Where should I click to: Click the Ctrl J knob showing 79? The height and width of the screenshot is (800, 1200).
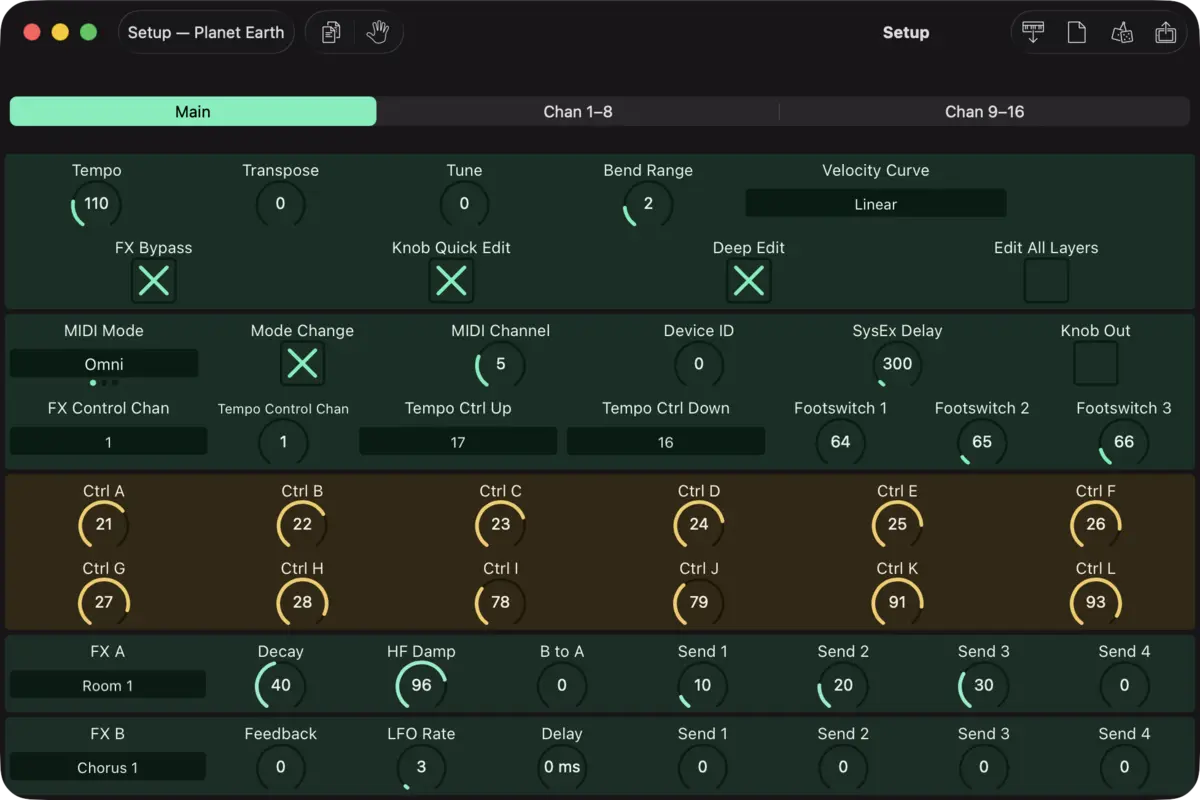[x=699, y=602]
